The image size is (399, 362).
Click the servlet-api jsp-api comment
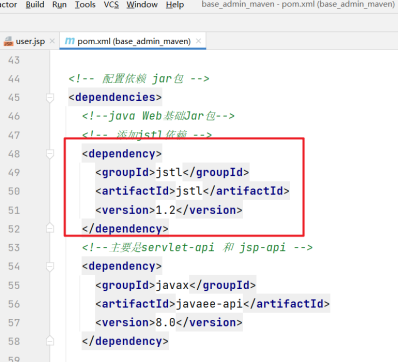[x=197, y=247]
